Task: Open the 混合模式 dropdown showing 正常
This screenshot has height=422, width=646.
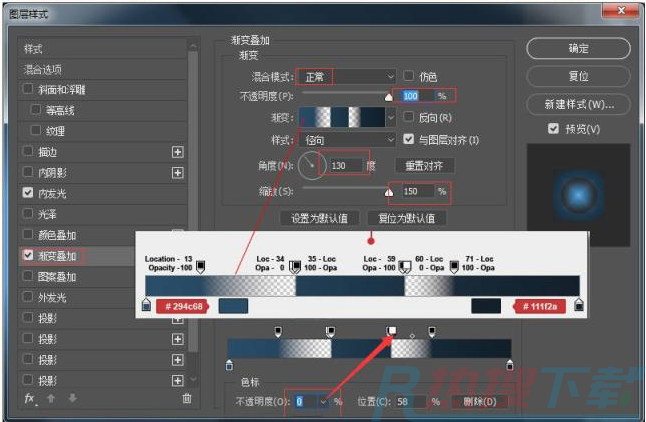Action: (347, 76)
